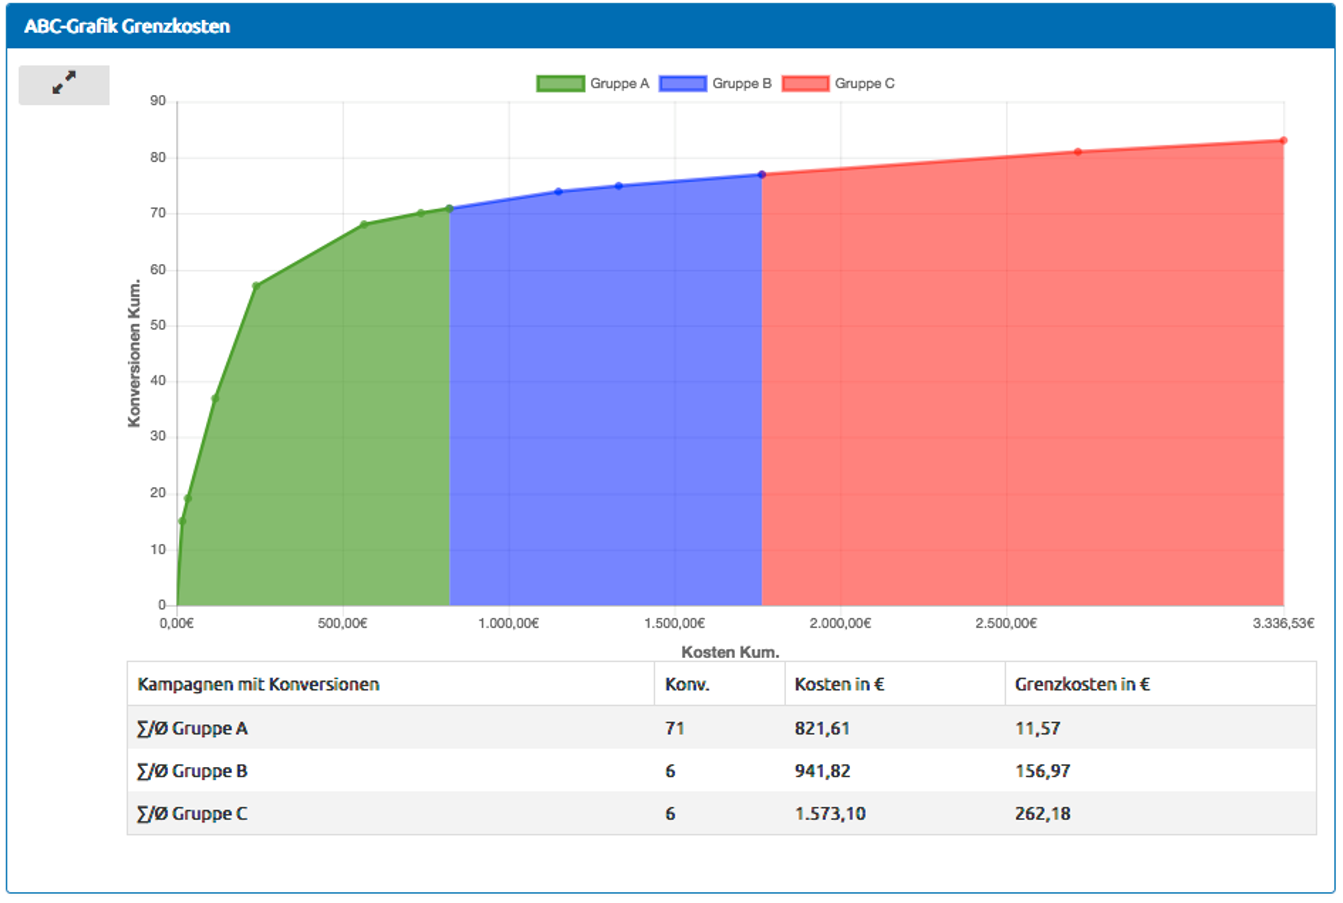Click the 500,00€ x-axis label
Image resolution: width=1343 pixels, height=903 pixels.
342,623
